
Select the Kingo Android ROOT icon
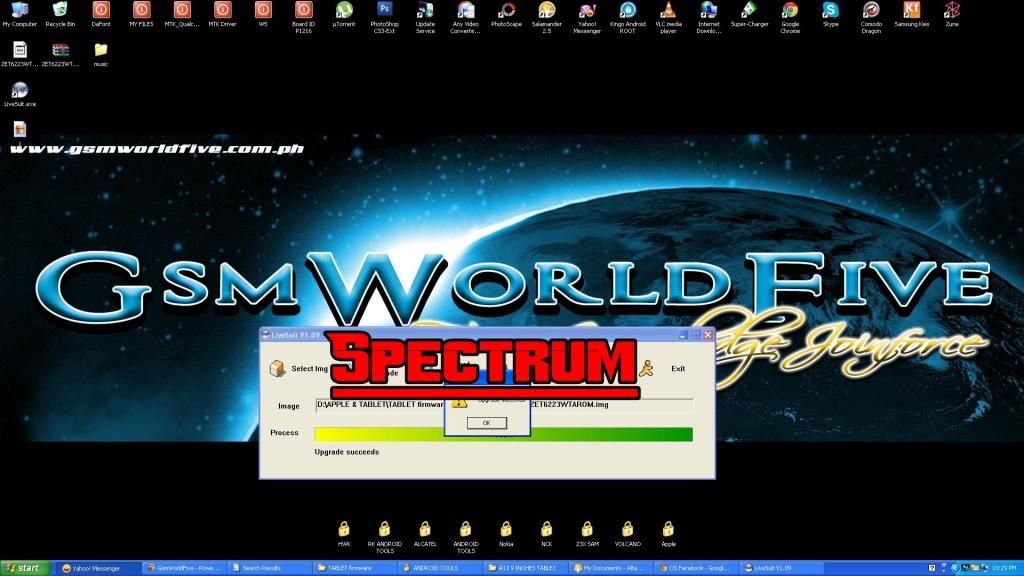pyautogui.click(x=628, y=17)
